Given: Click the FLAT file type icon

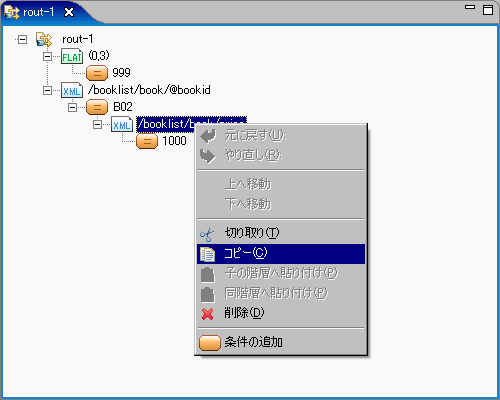Looking at the screenshot, I should pyautogui.click(x=72, y=56).
